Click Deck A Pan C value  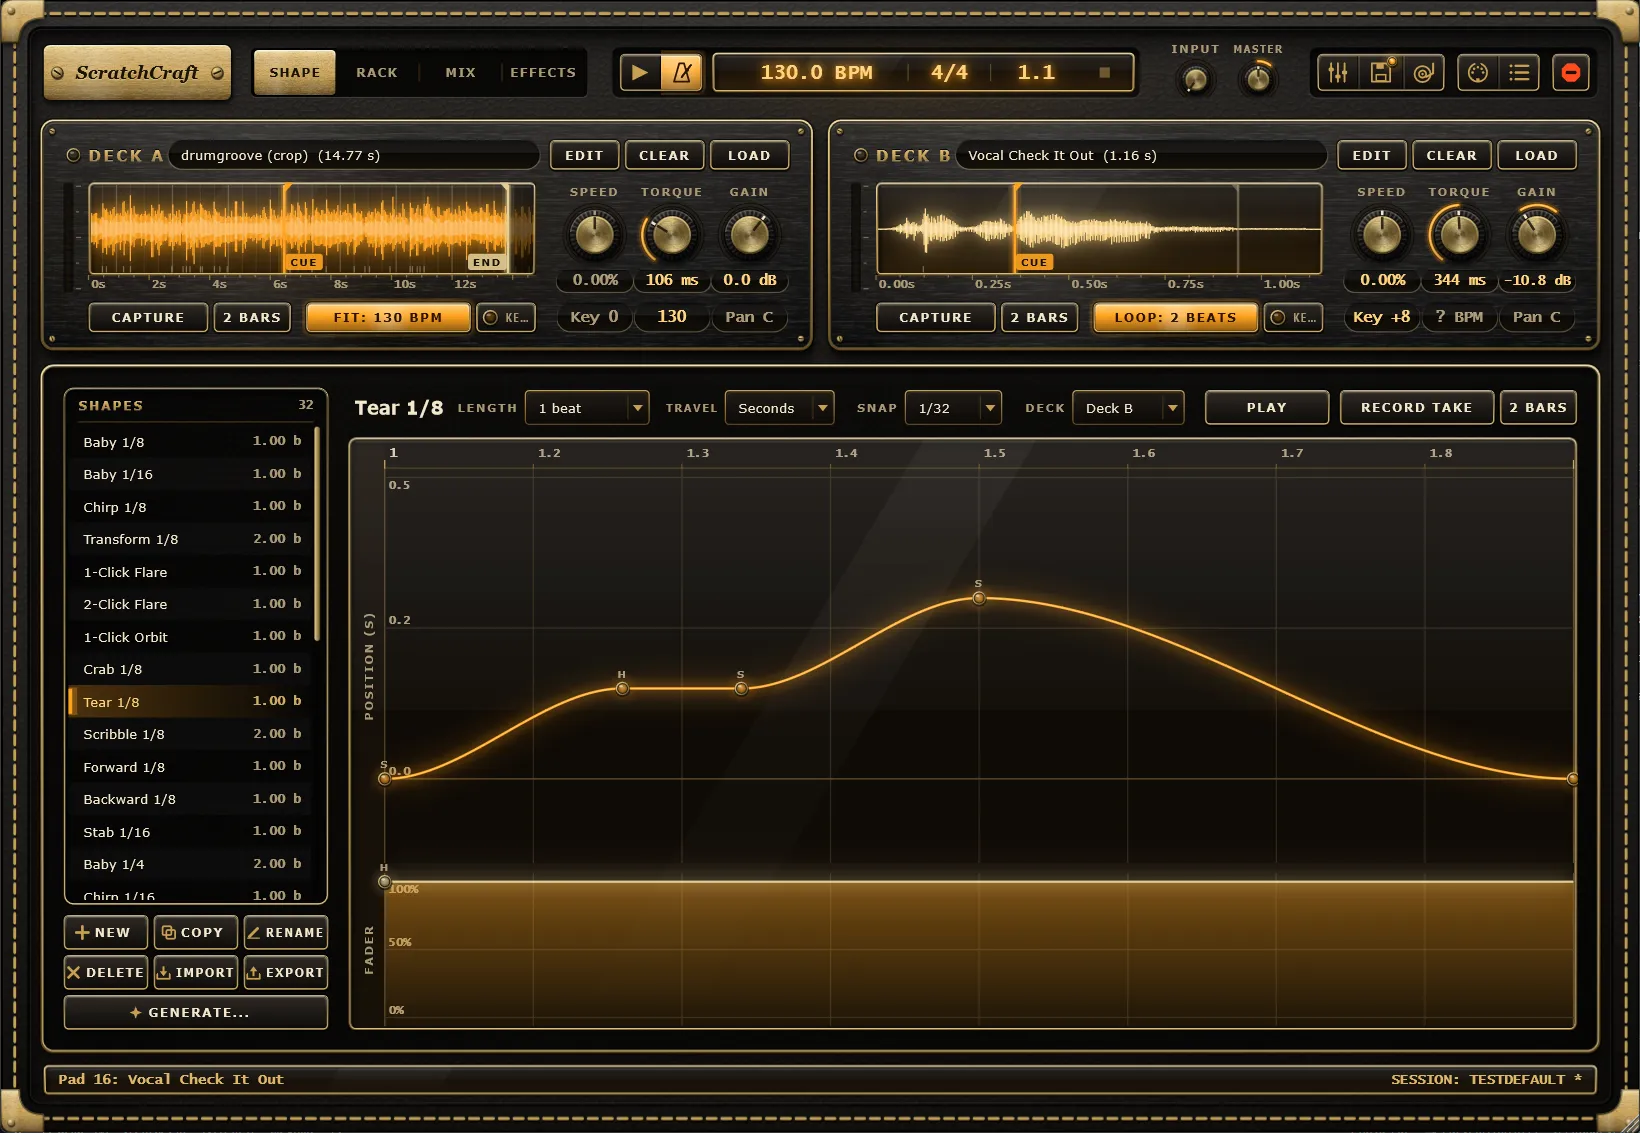[749, 317]
